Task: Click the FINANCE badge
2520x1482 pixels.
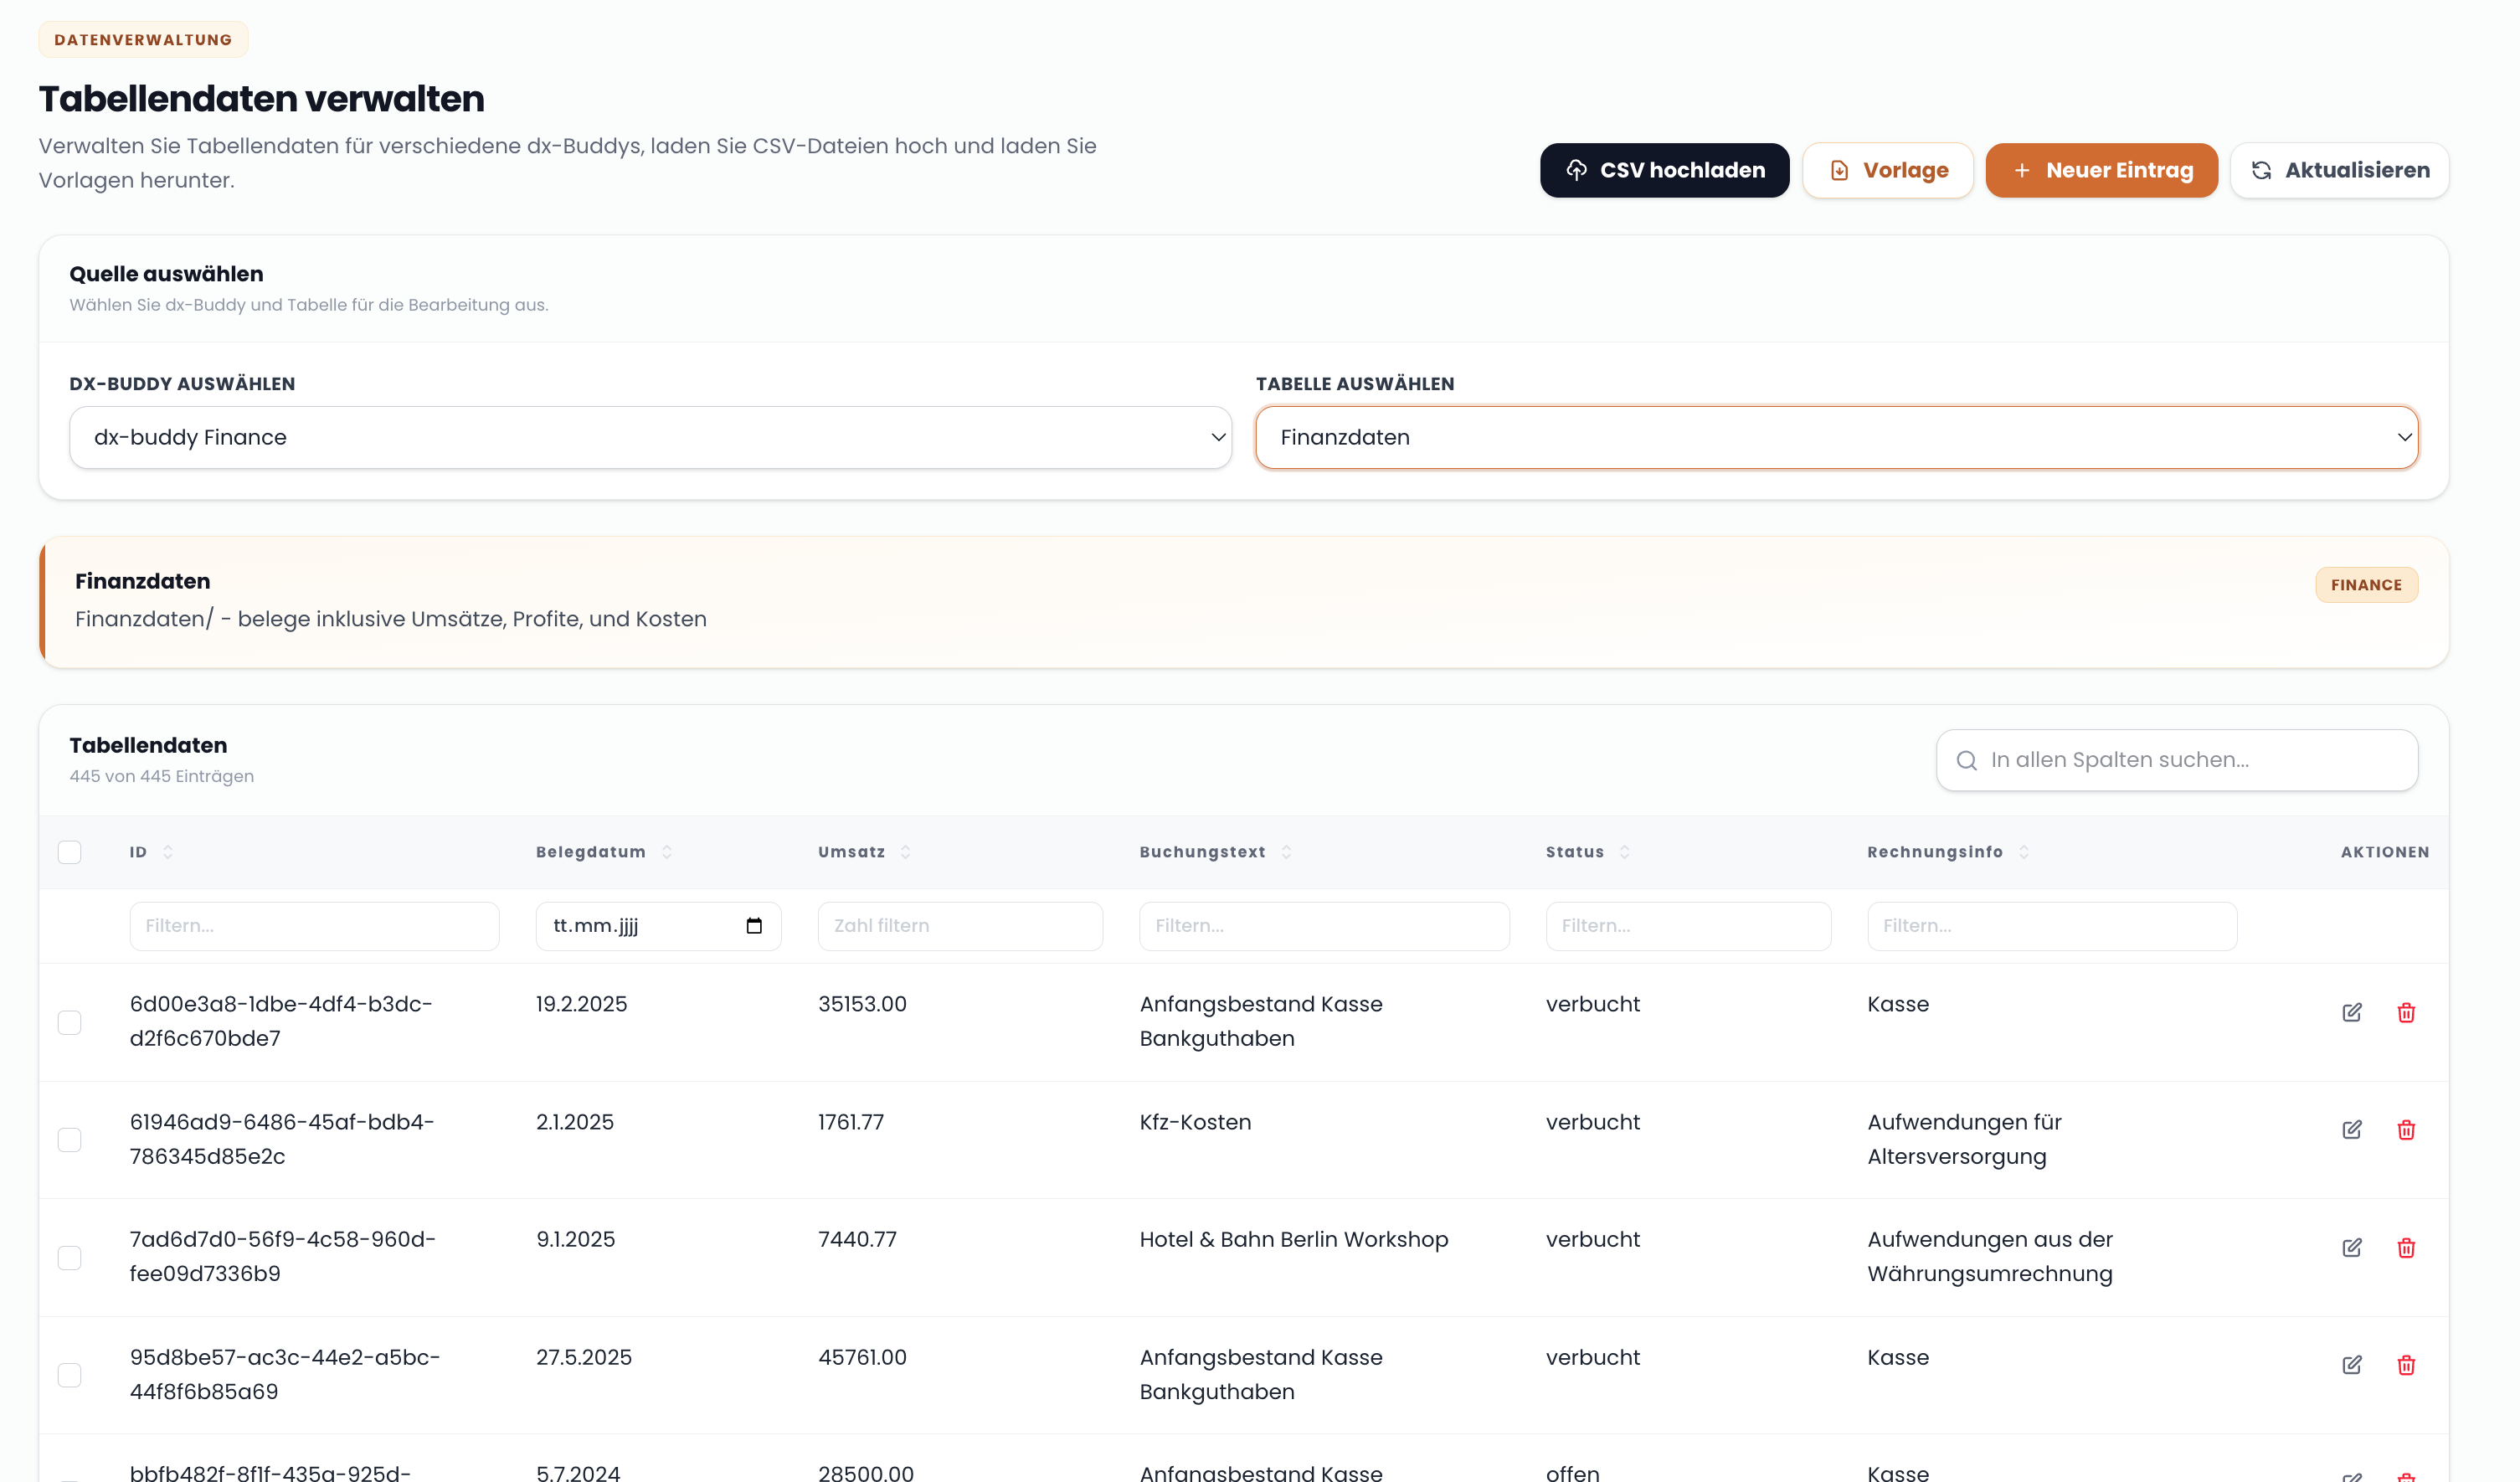Action: coord(2366,585)
